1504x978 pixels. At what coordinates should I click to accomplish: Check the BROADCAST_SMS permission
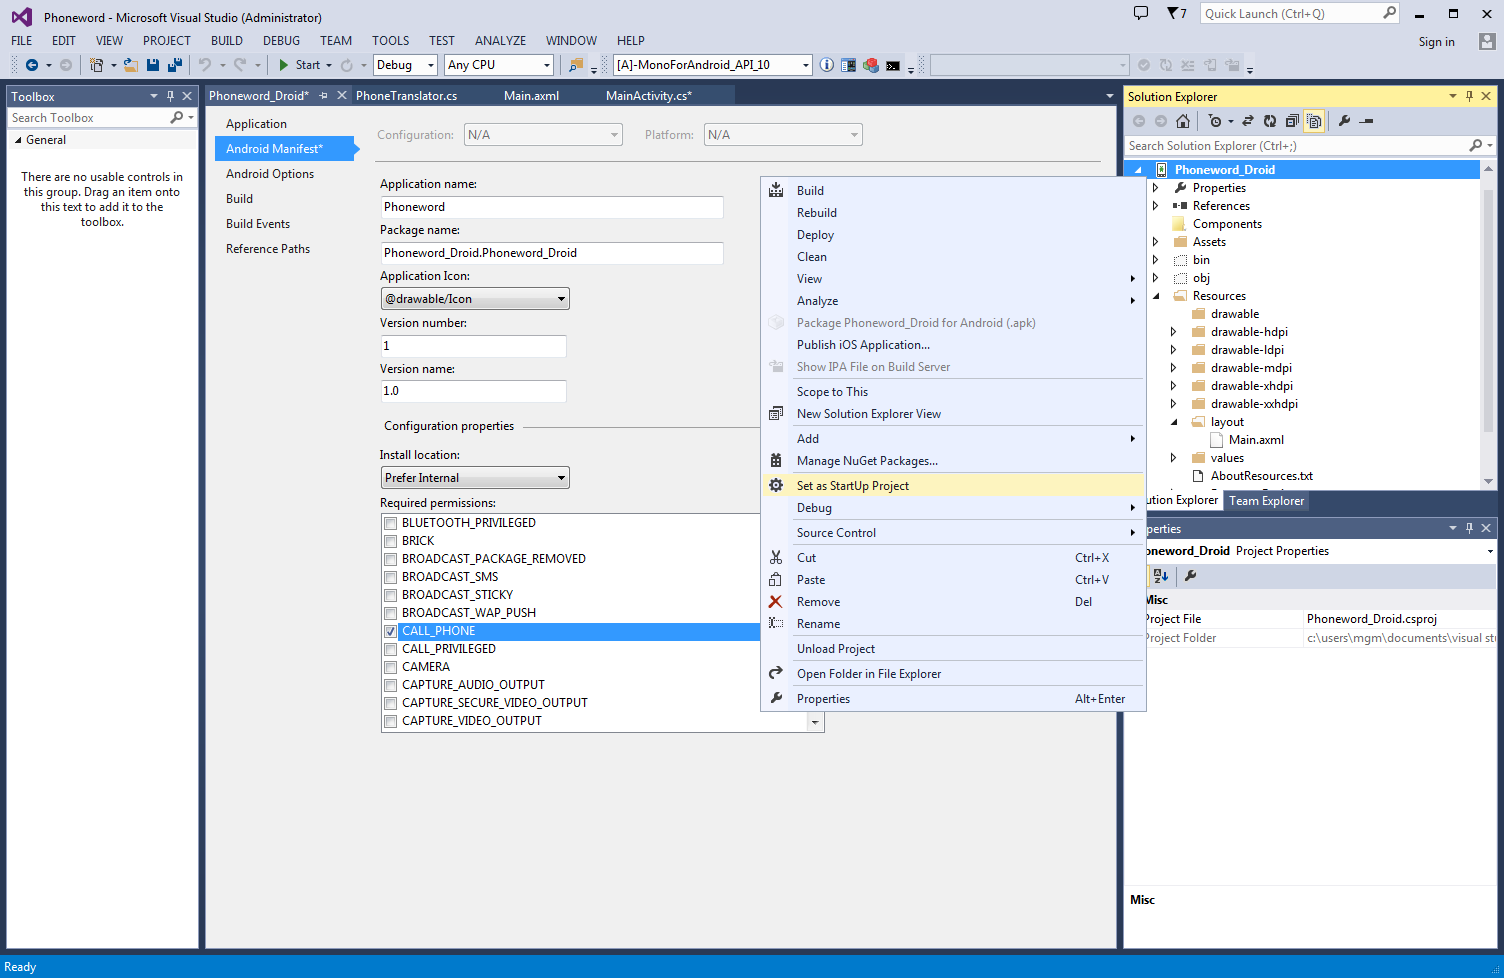391,578
